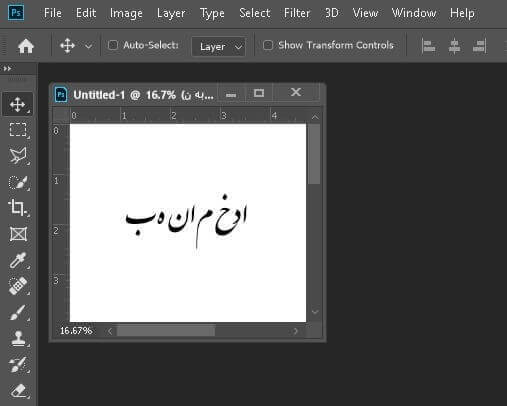Open the File menu
This screenshot has height=406, width=507.
click(x=53, y=13)
